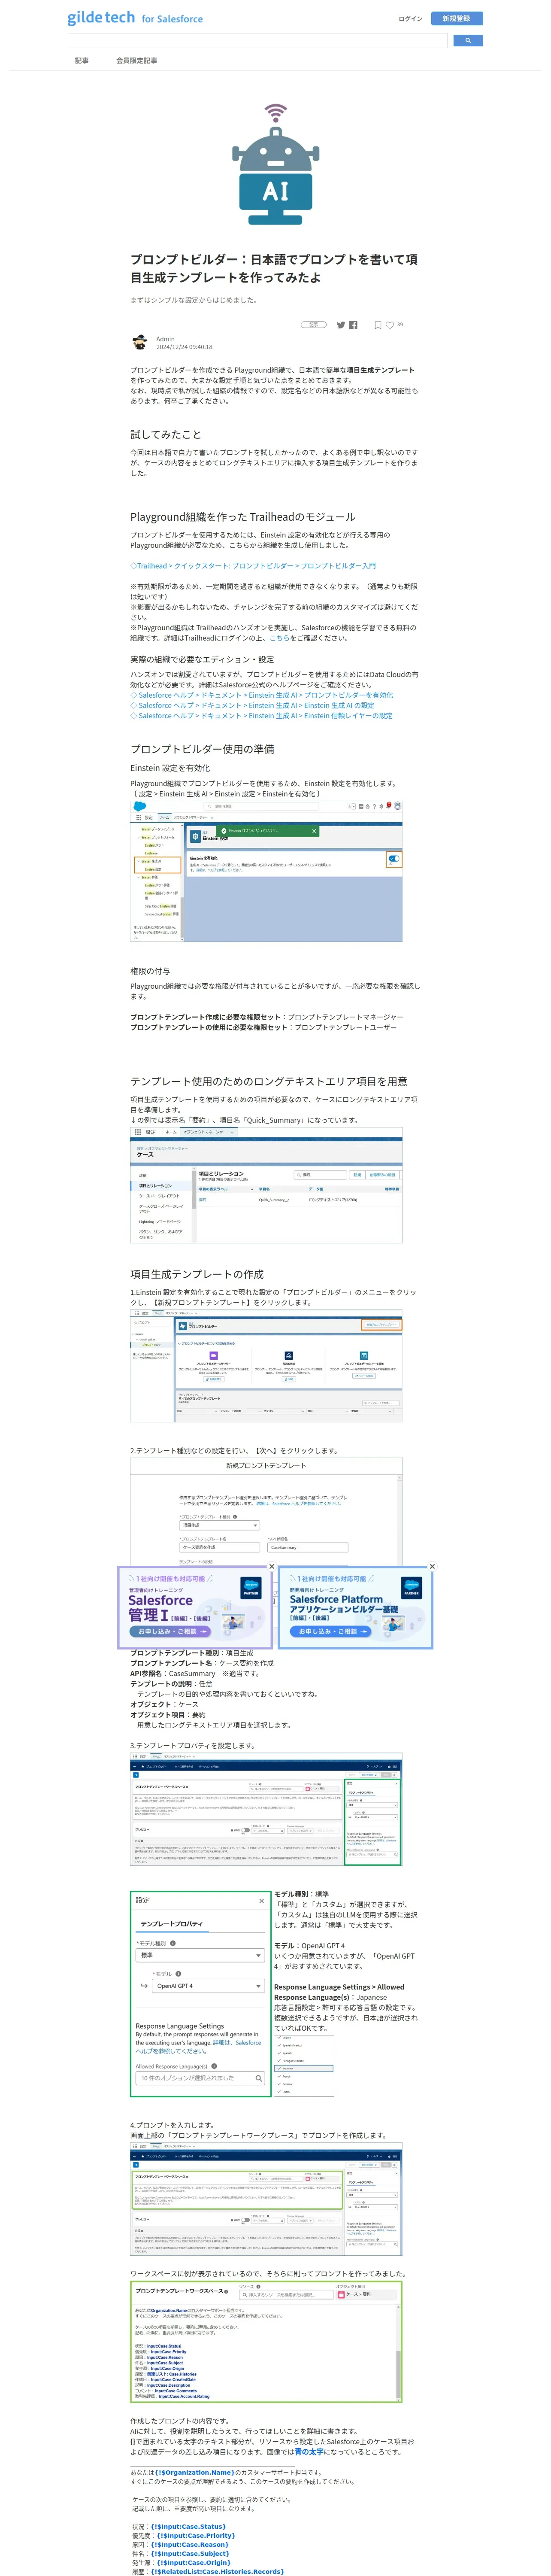551x2576 pixels.
Task: Click the article date 2024/12/24 09:40:18
Action: pyautogui.click(x=184, y=347)
